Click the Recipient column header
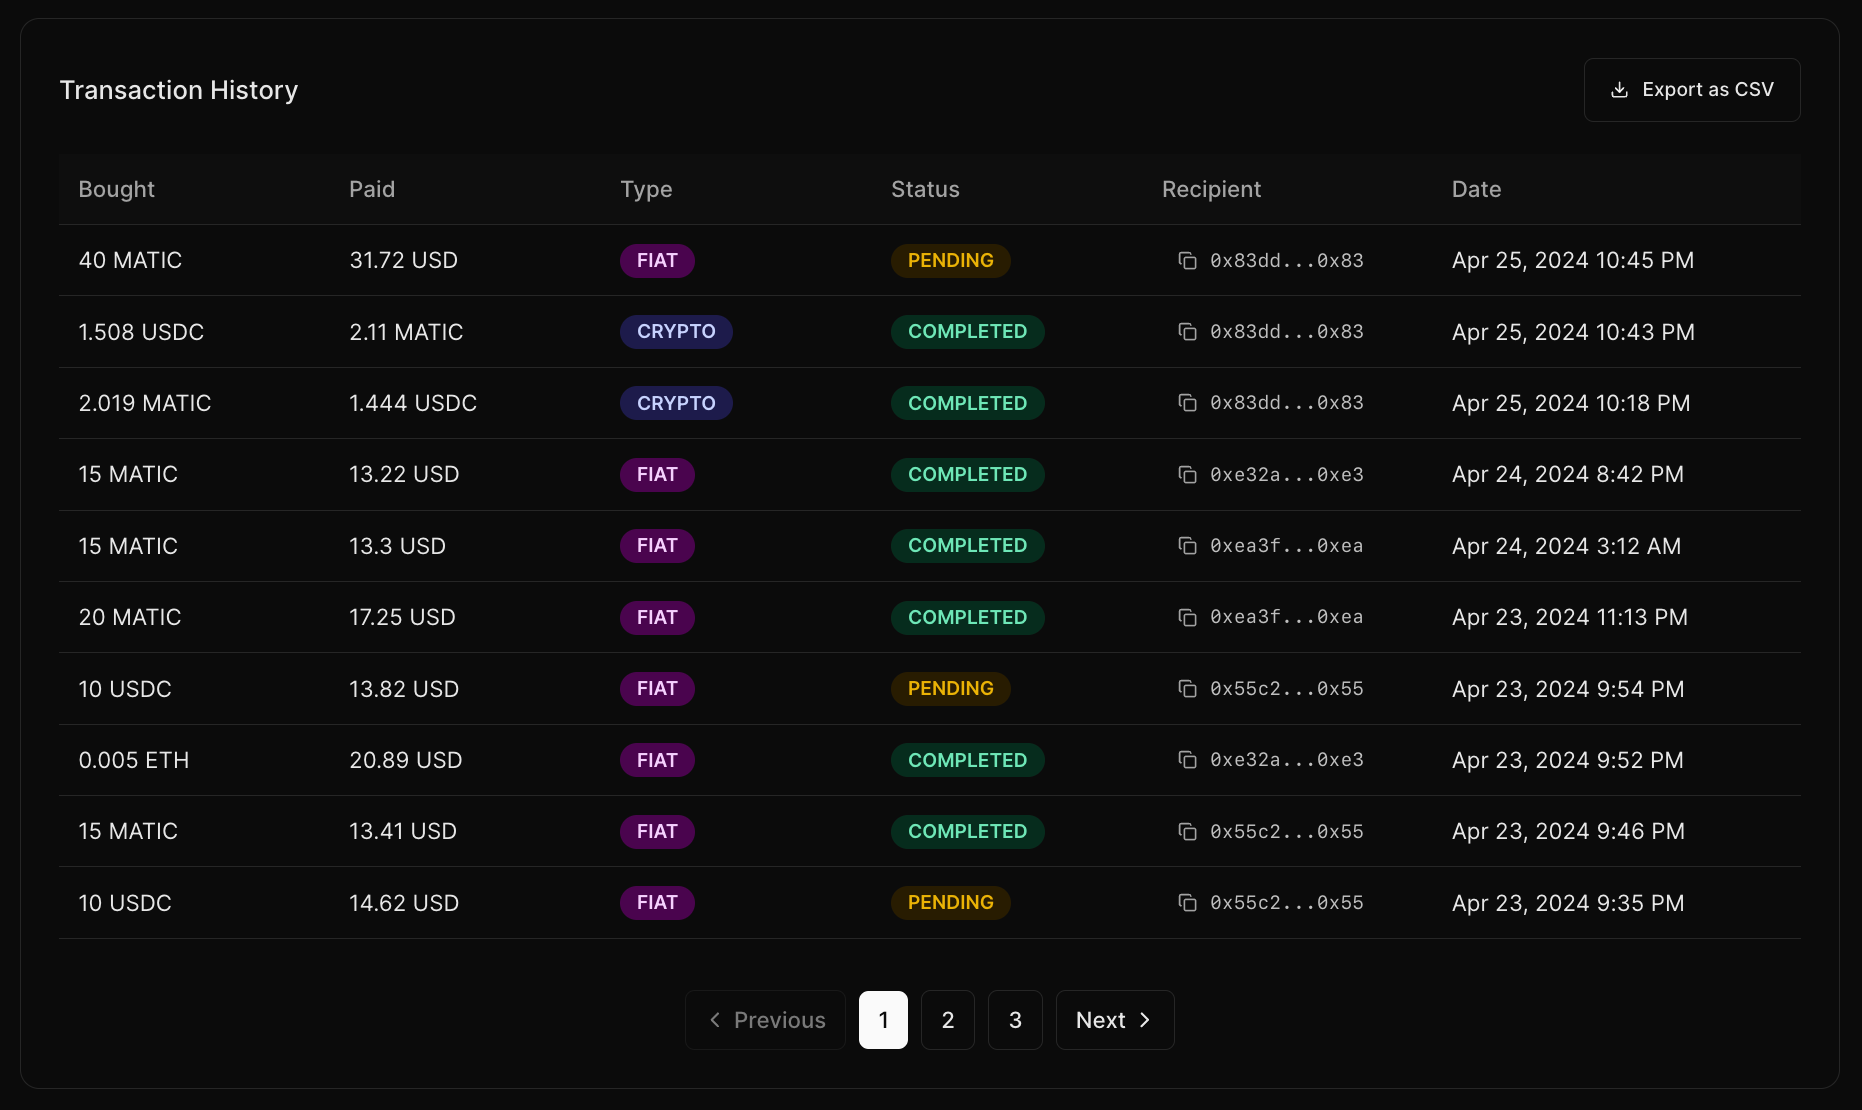1862x1110 pixels. (1211, 189)
